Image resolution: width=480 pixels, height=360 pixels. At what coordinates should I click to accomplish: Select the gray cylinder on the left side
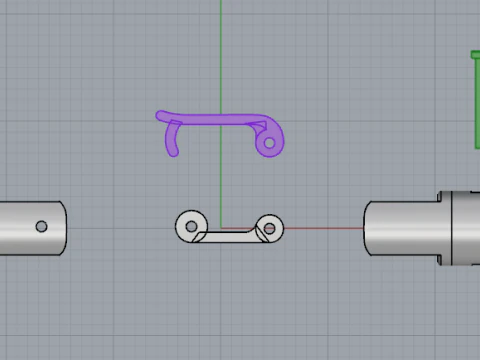pyautogui.click(x=33, y=228)
